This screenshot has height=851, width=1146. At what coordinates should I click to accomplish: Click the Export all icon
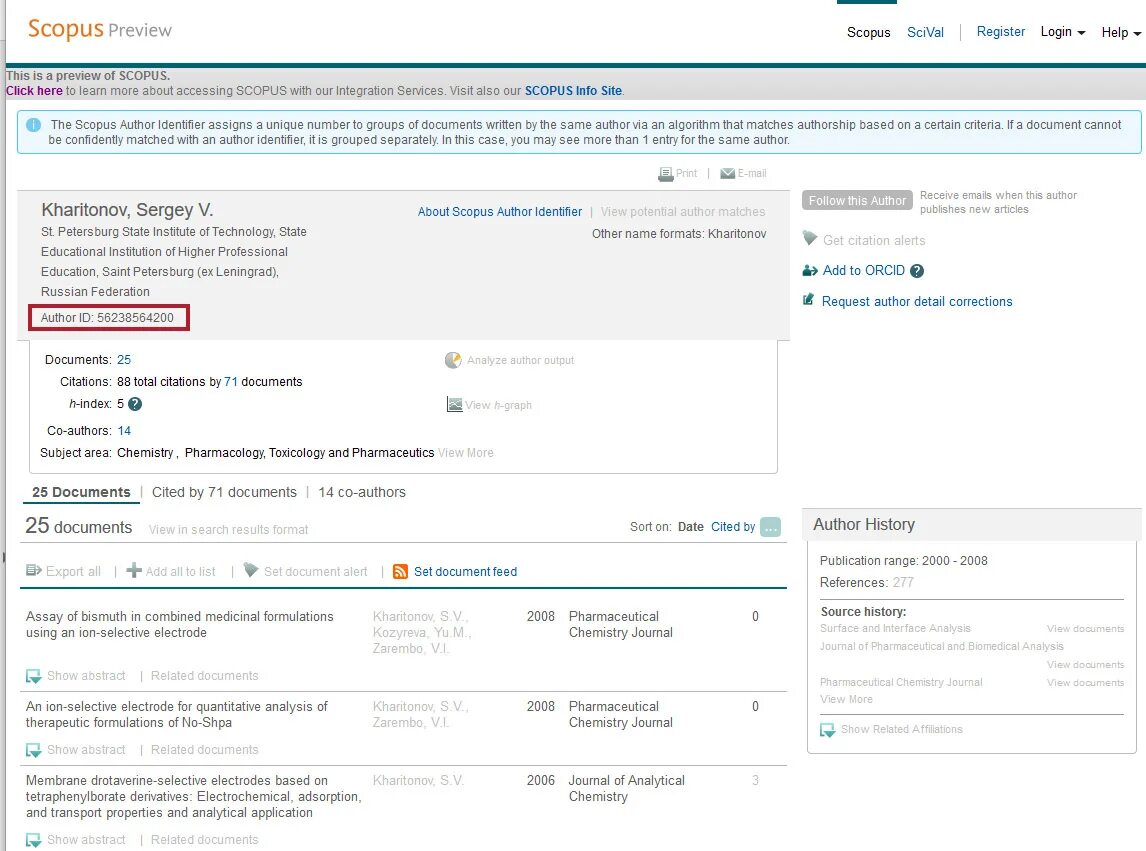coord(34,570)
